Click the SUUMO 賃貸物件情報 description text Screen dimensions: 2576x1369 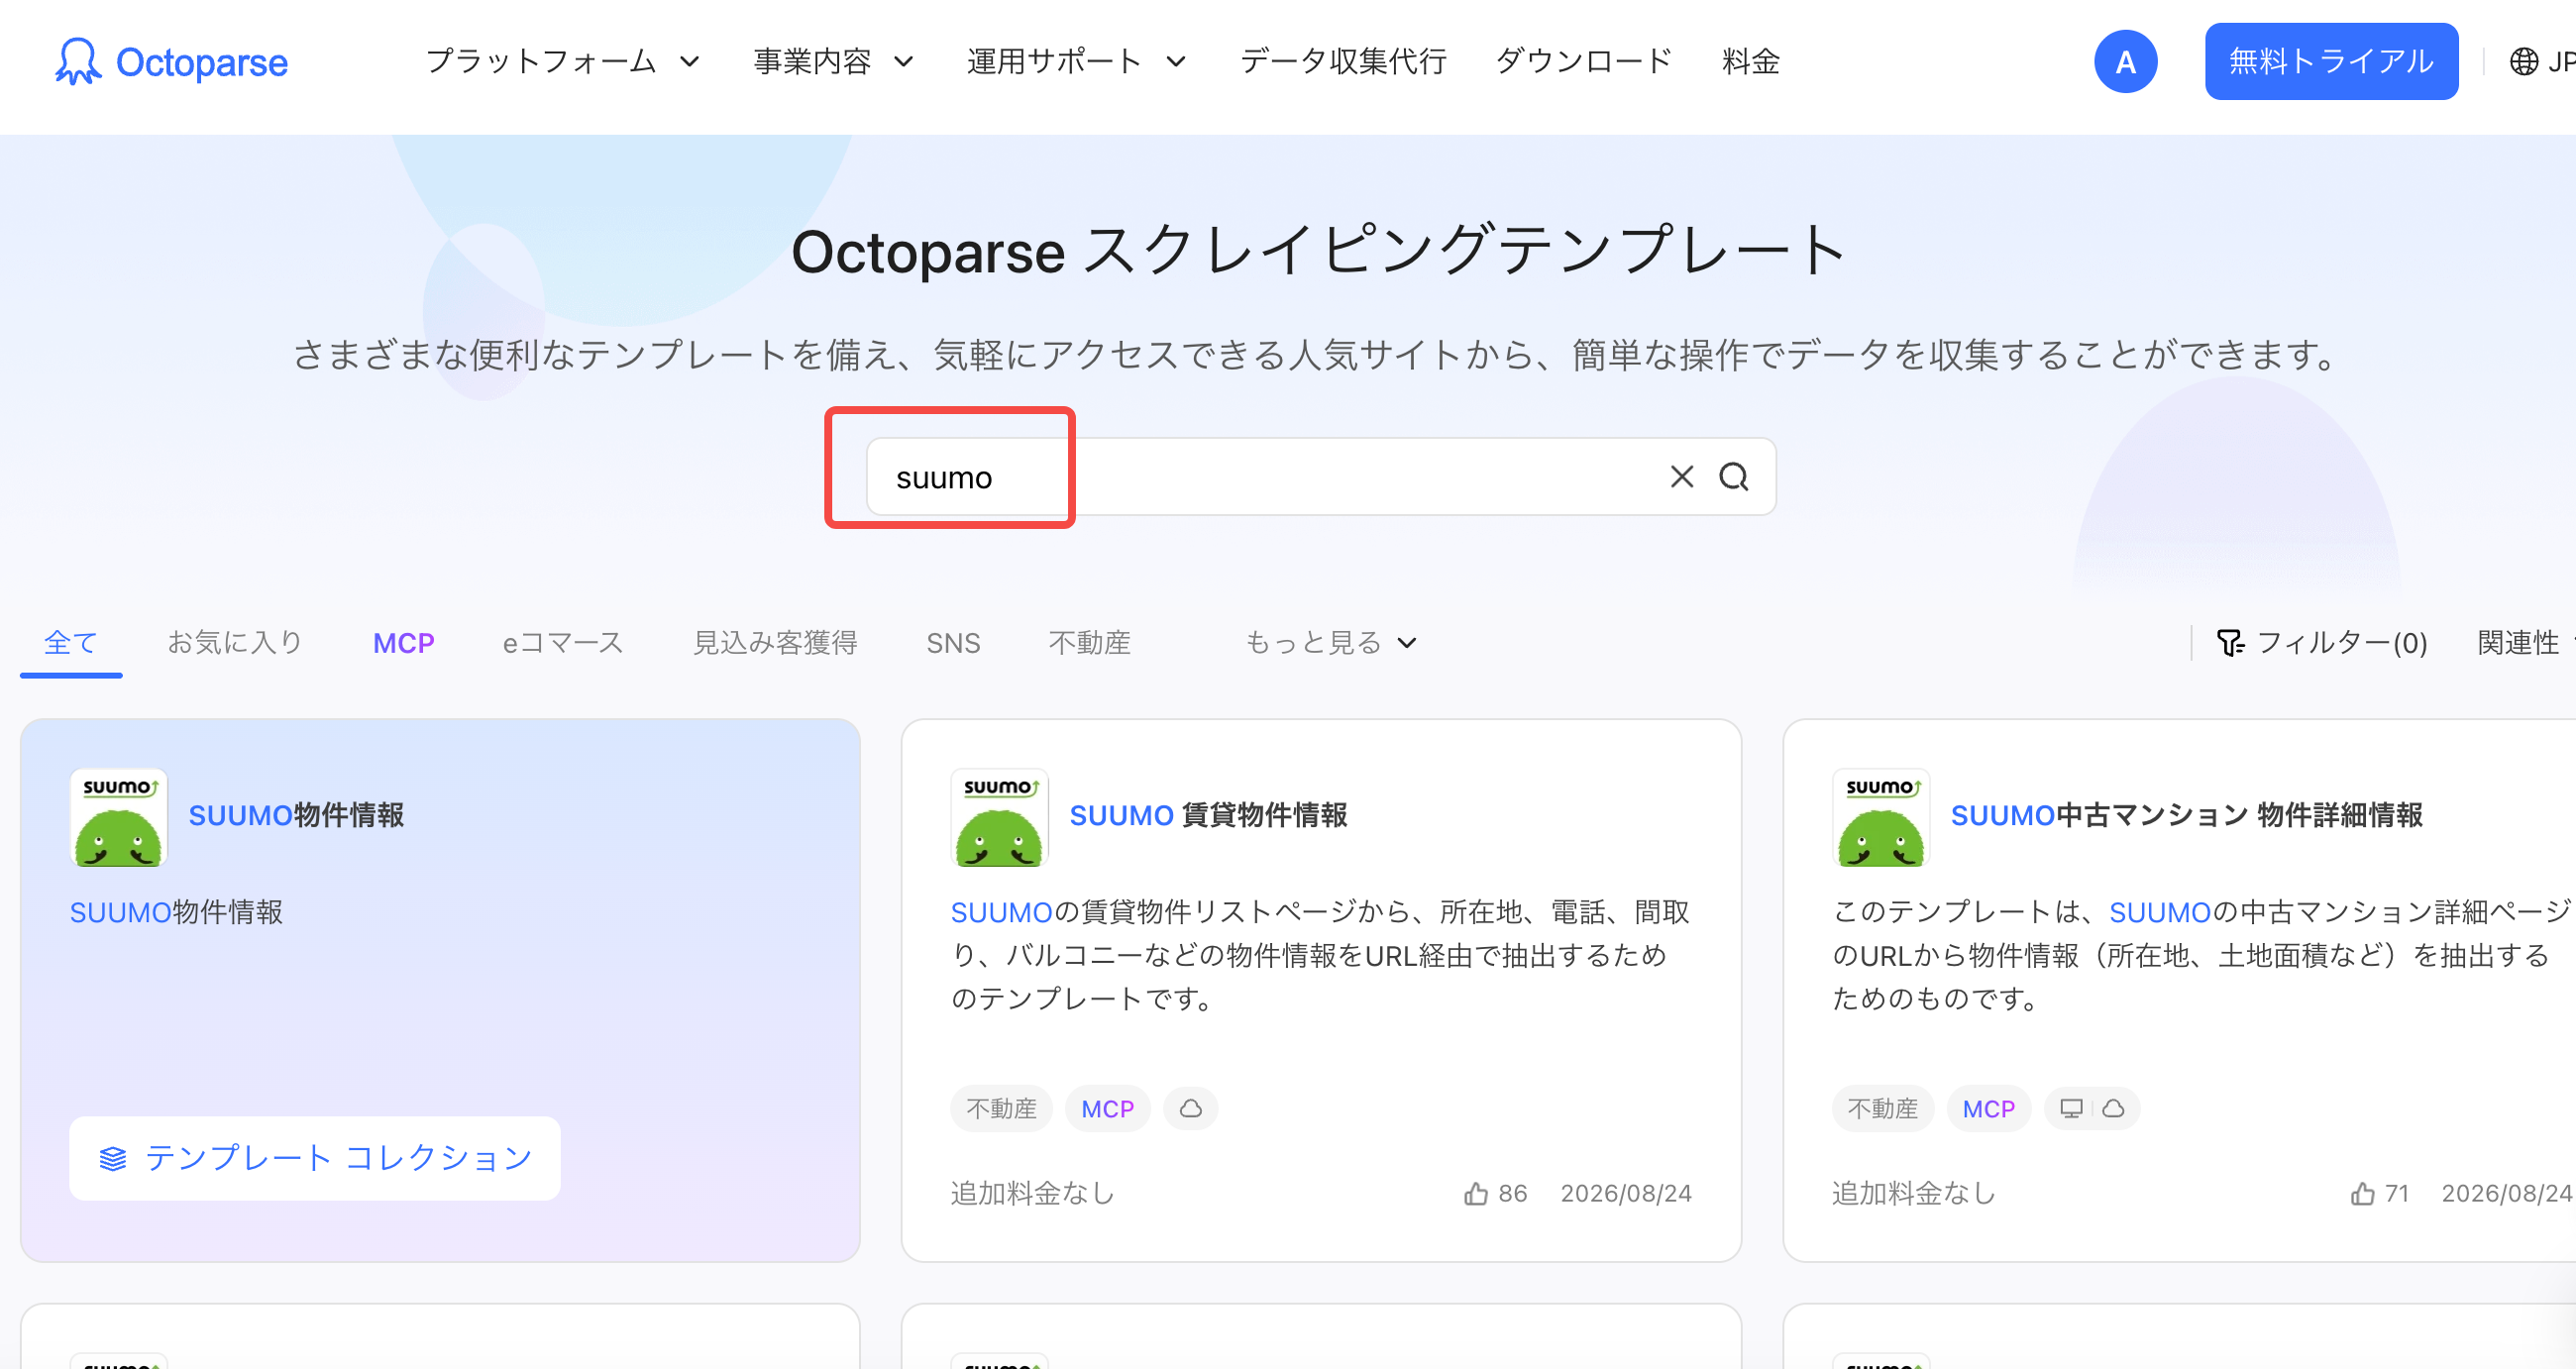coord(1320,955)
